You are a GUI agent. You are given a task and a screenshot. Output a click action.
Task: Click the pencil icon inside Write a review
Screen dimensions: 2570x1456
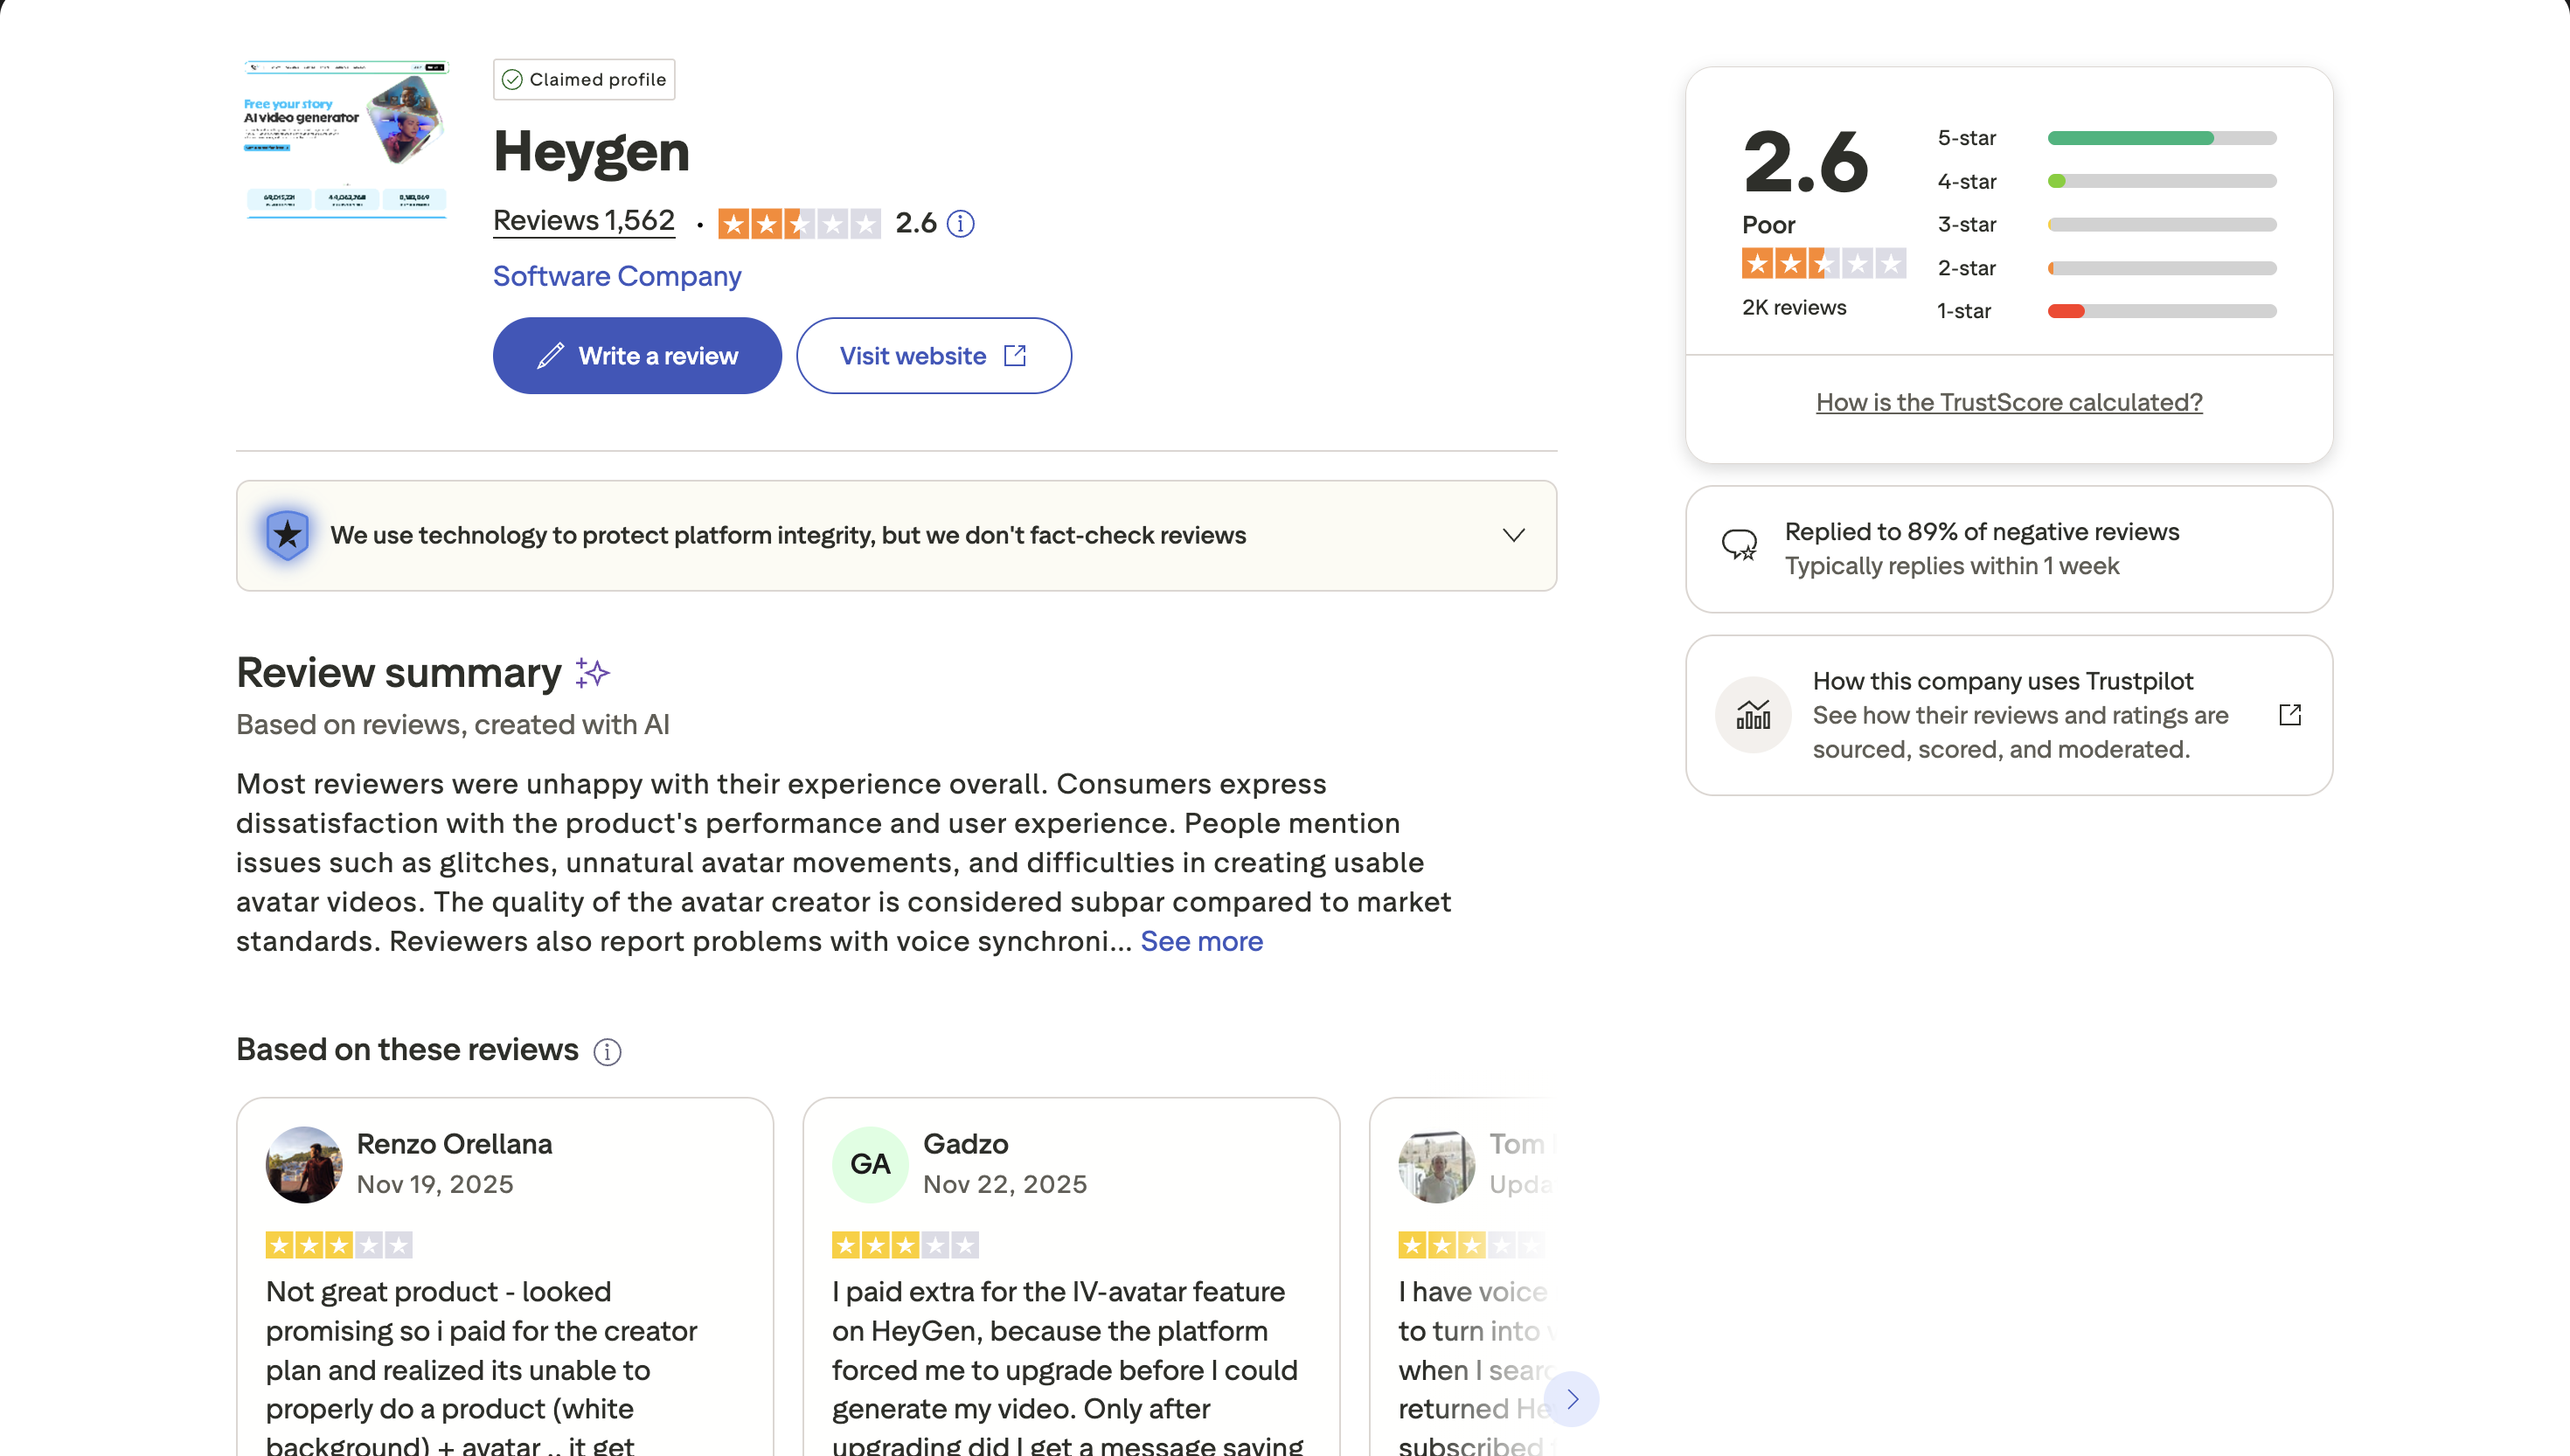point(551,355)
